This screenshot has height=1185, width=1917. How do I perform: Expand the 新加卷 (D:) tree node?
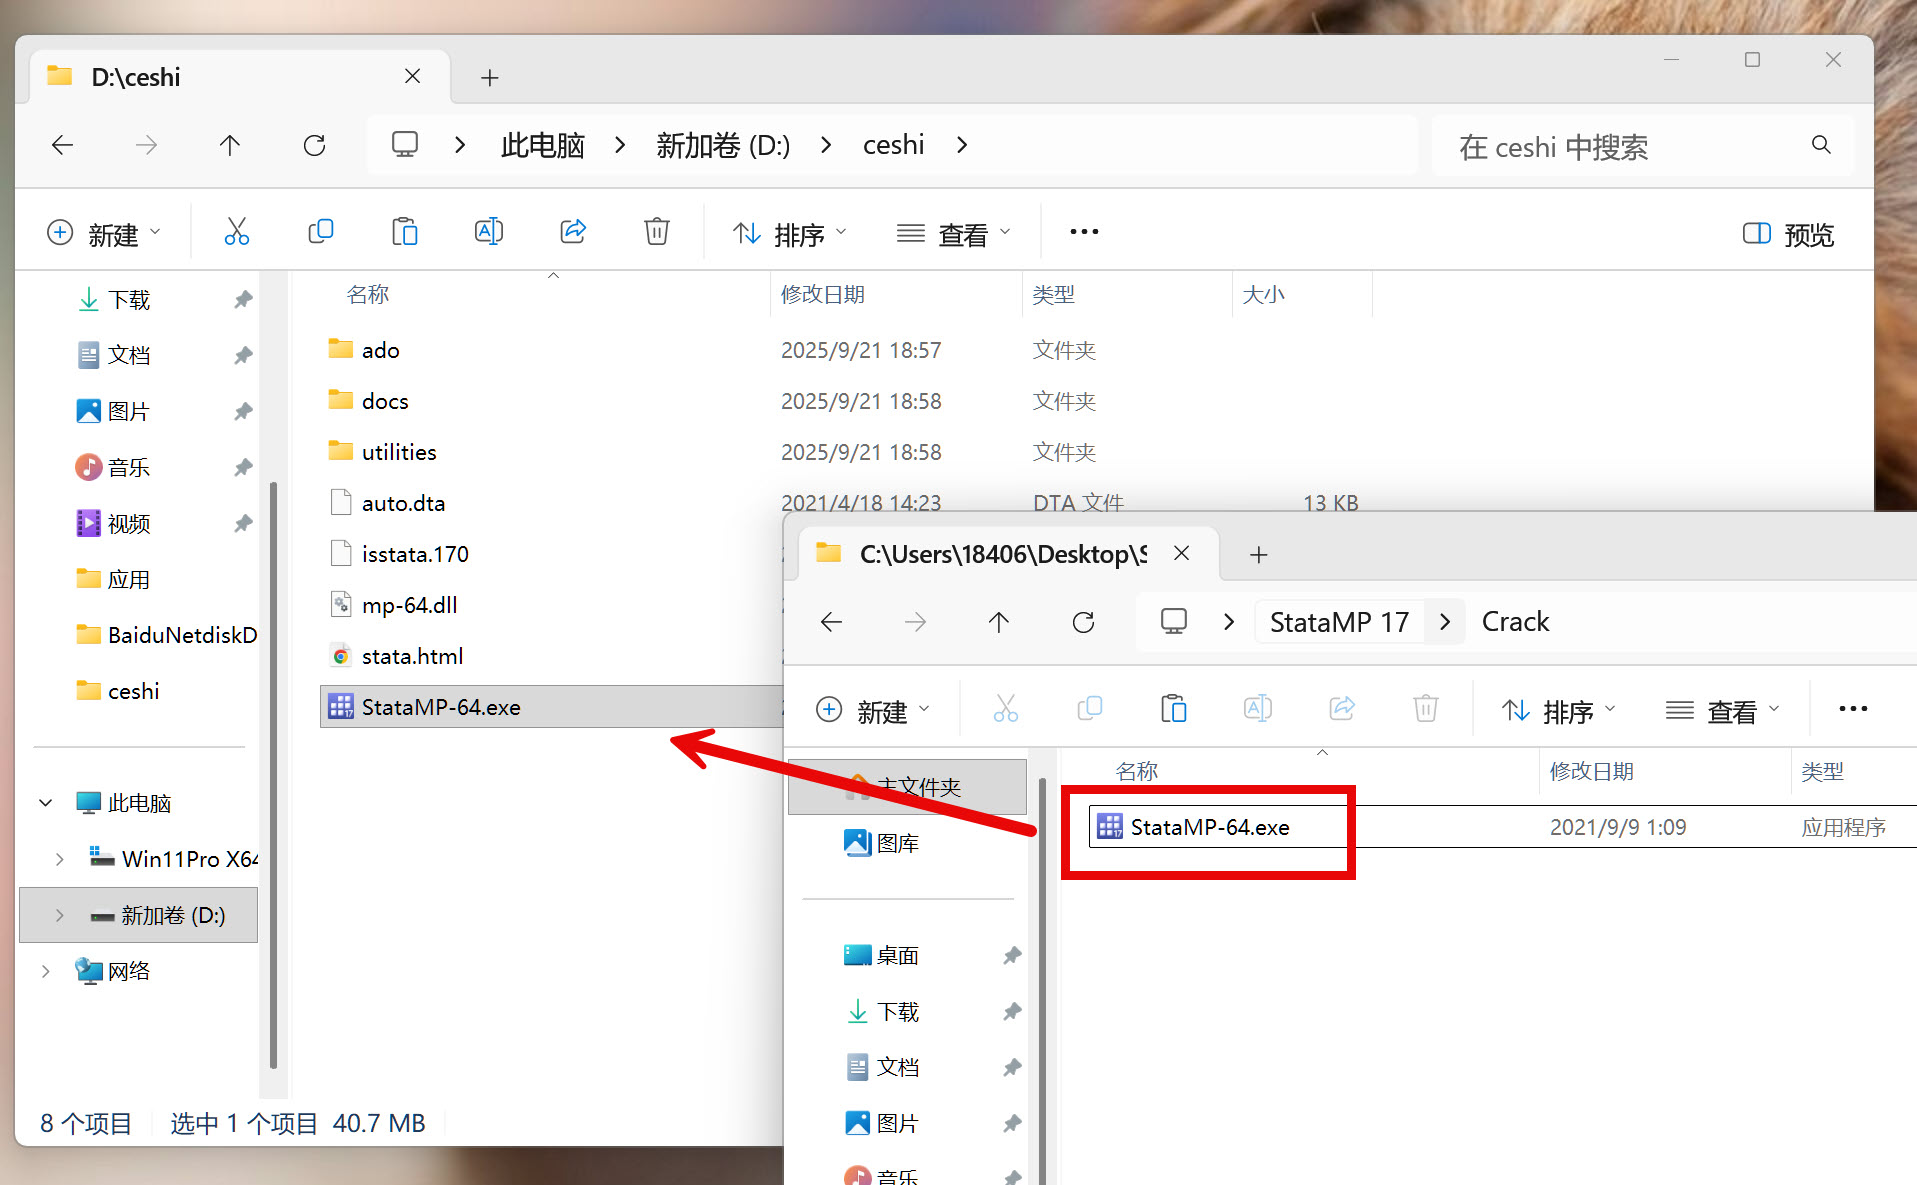coord(60,915)
